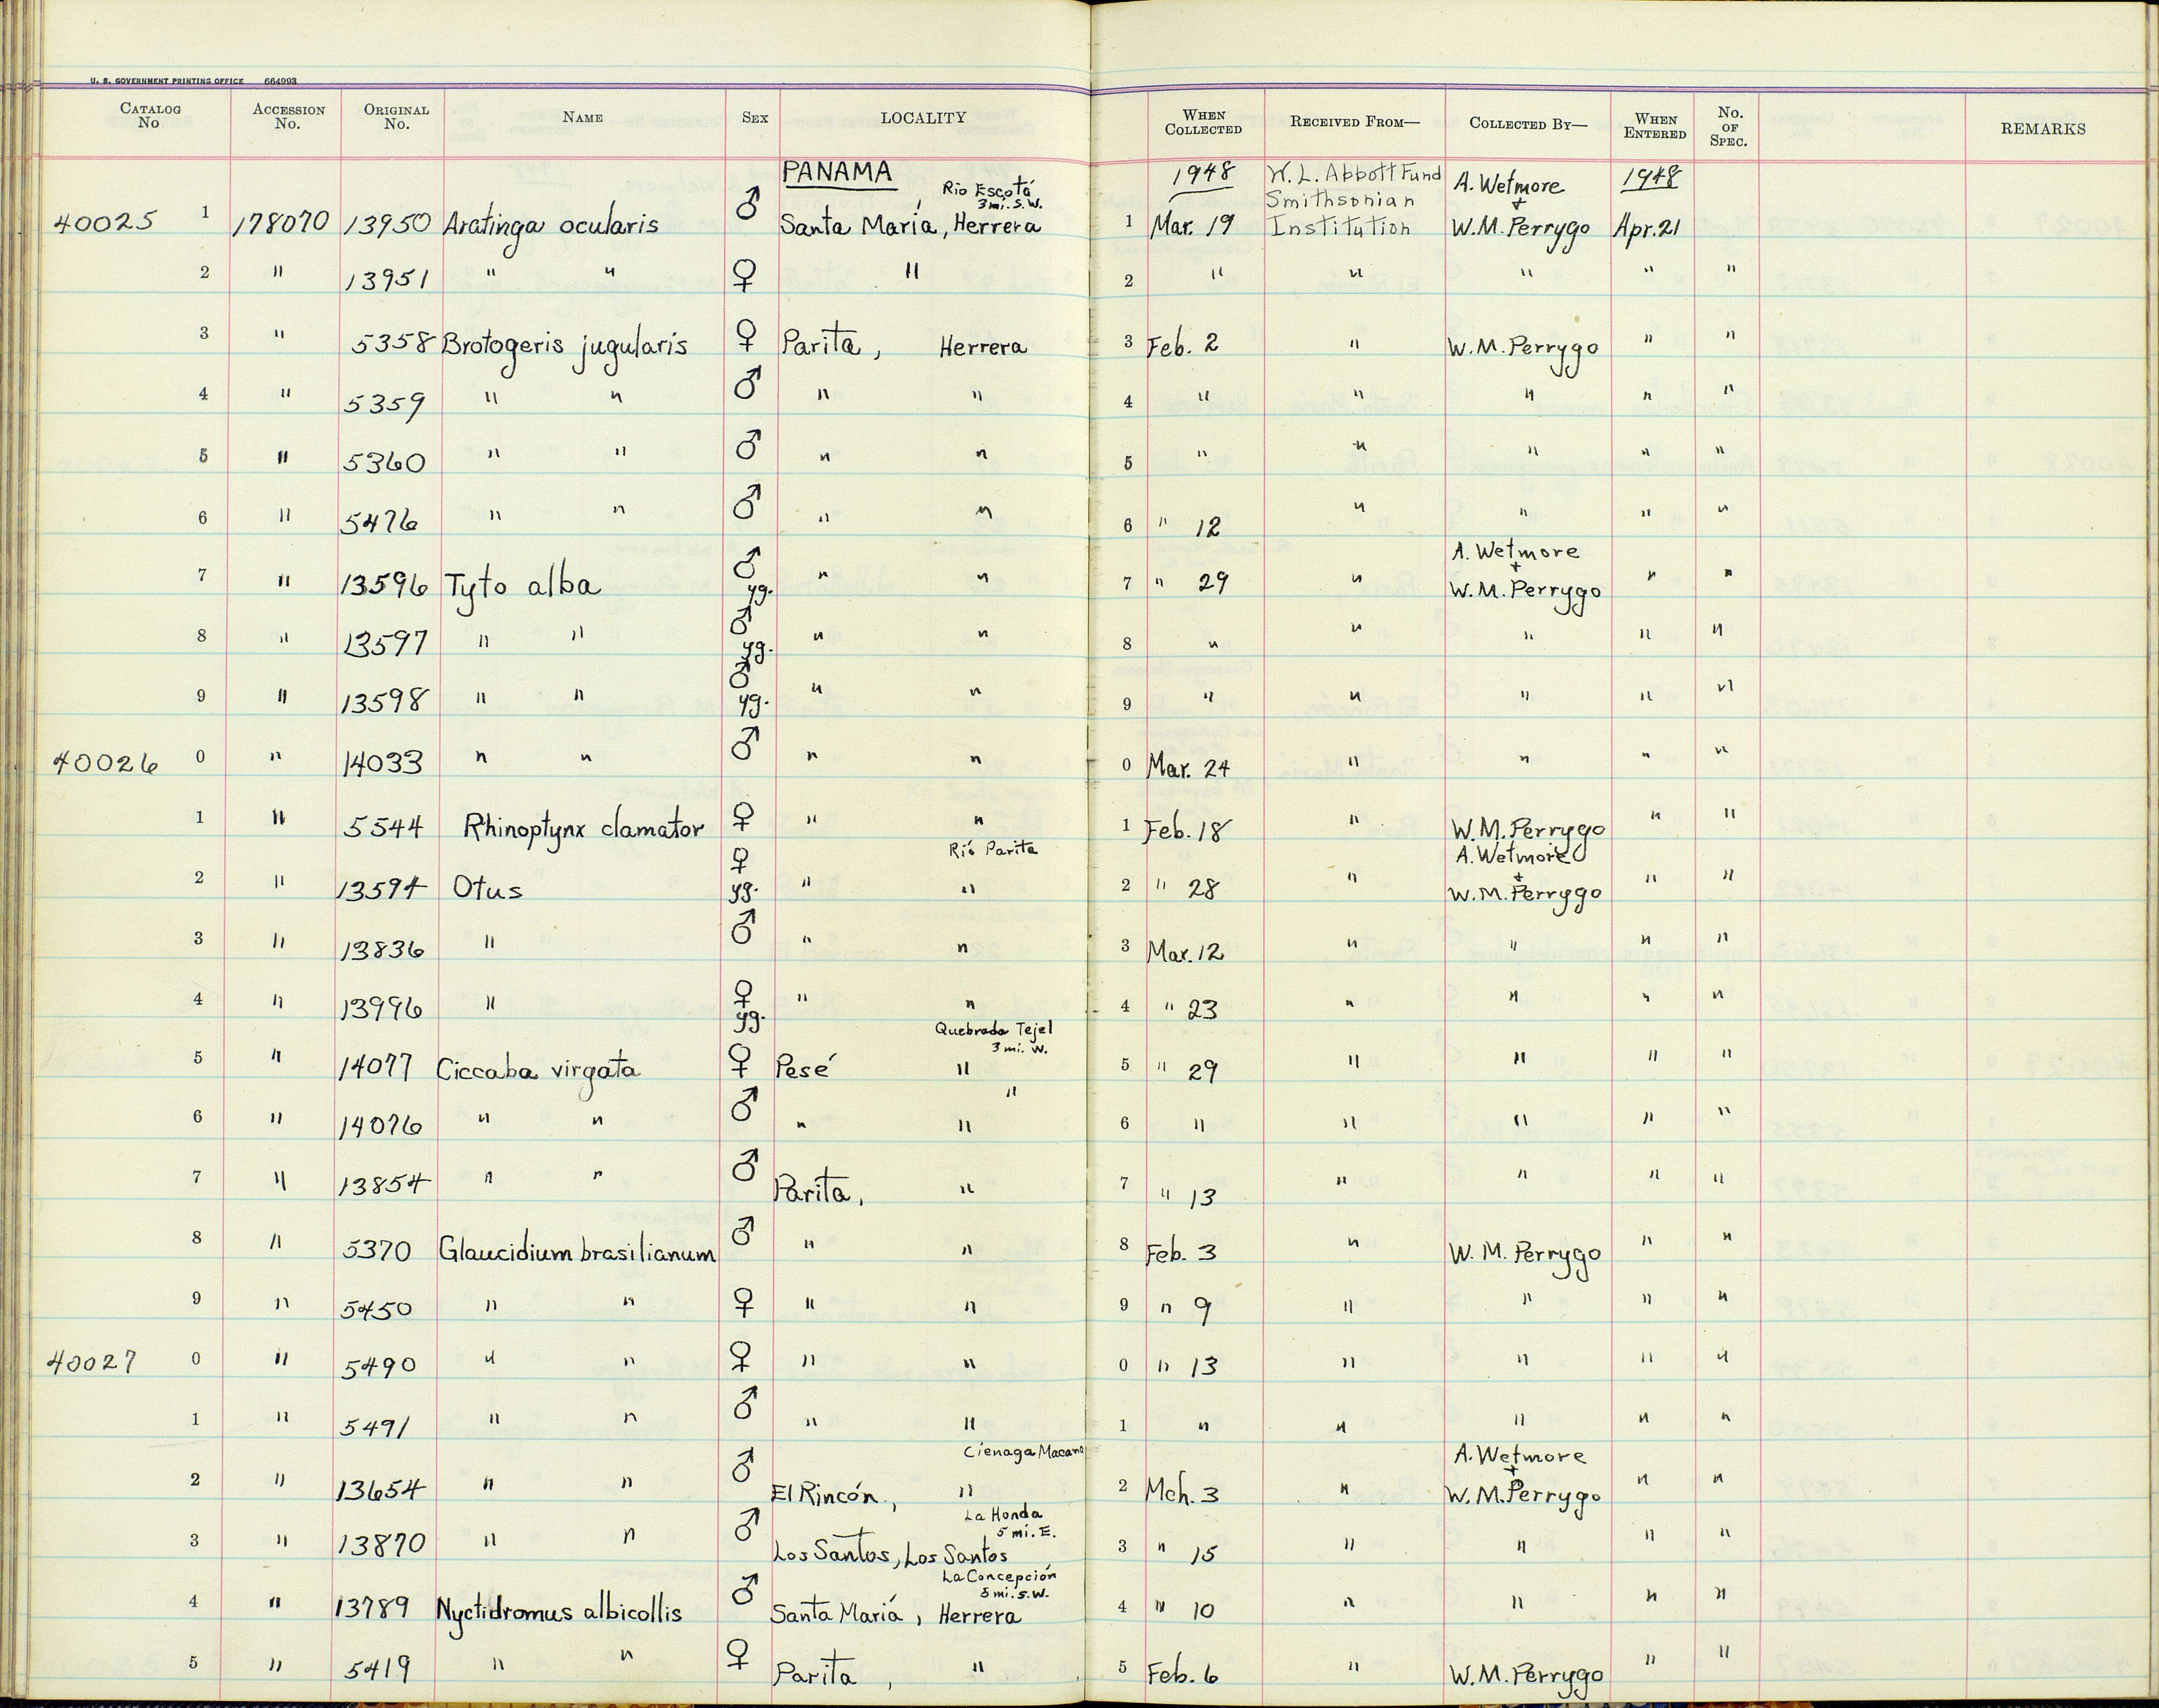The height and width of the screenshot is (1708, 2159).
Task: Click the Smithsonian Institution entry
Action: [1340, 212]
